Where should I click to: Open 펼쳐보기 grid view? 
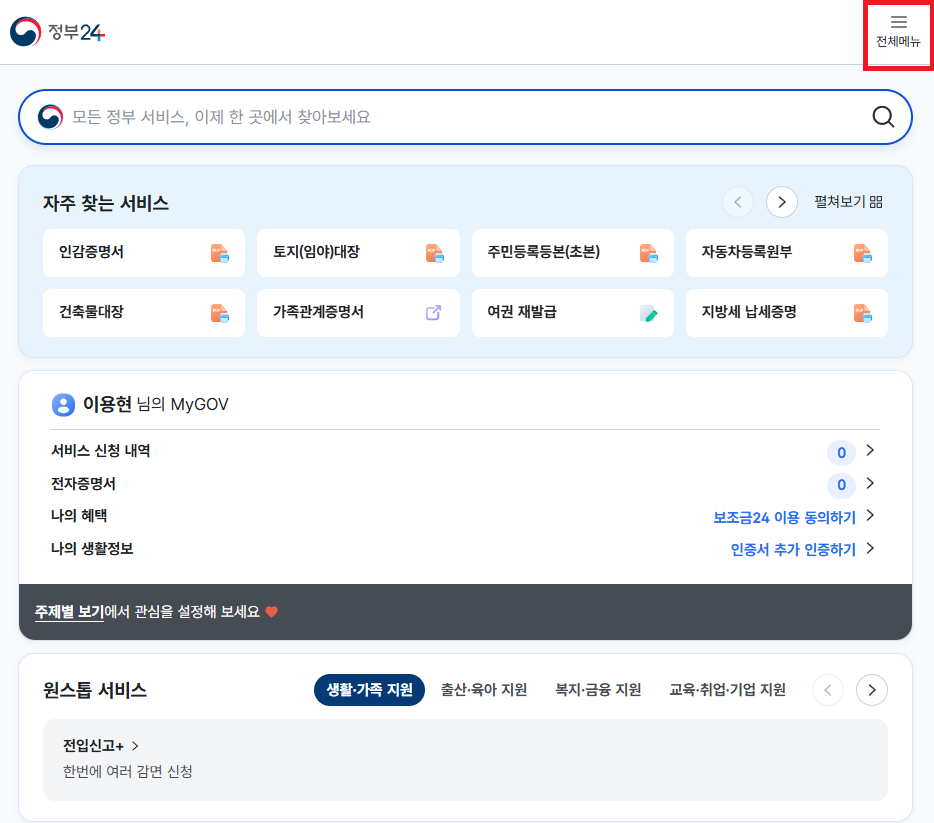(851, 202)
